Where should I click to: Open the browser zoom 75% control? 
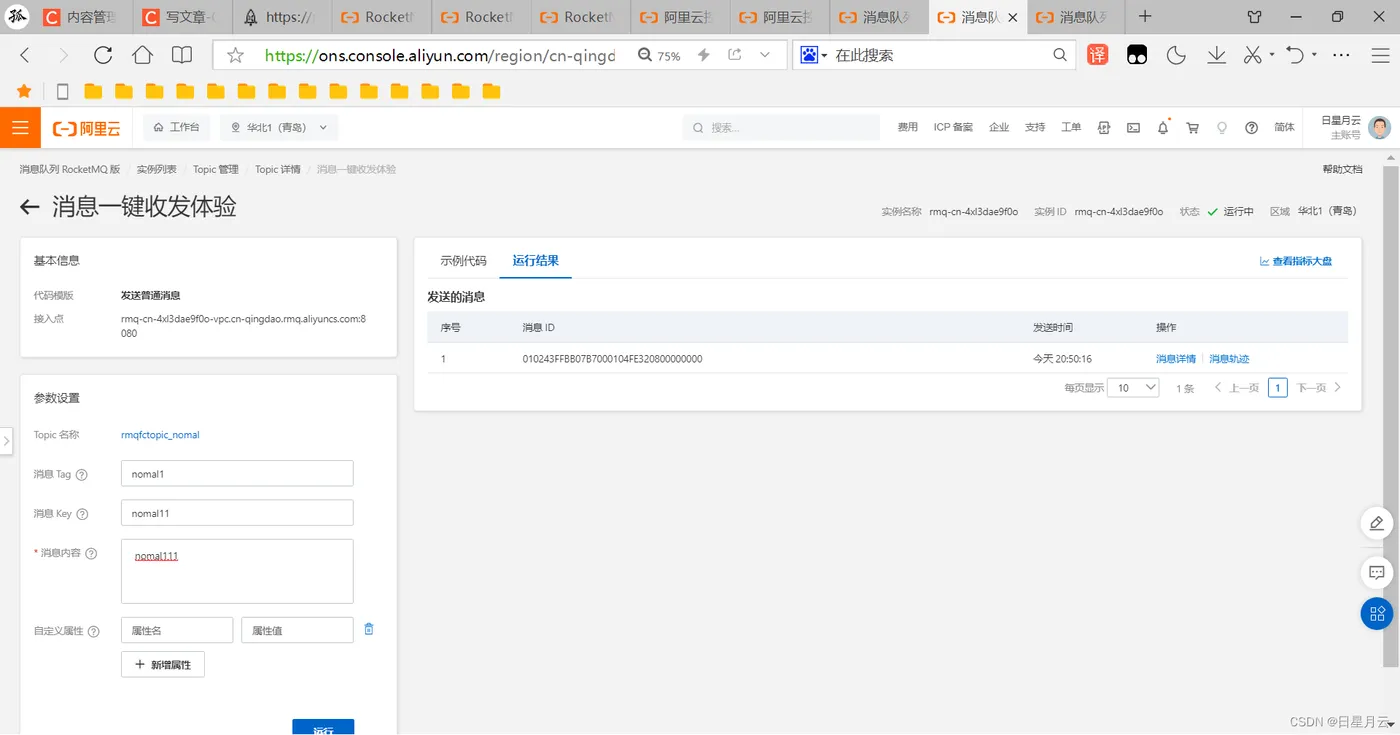[x=659, y=56]
